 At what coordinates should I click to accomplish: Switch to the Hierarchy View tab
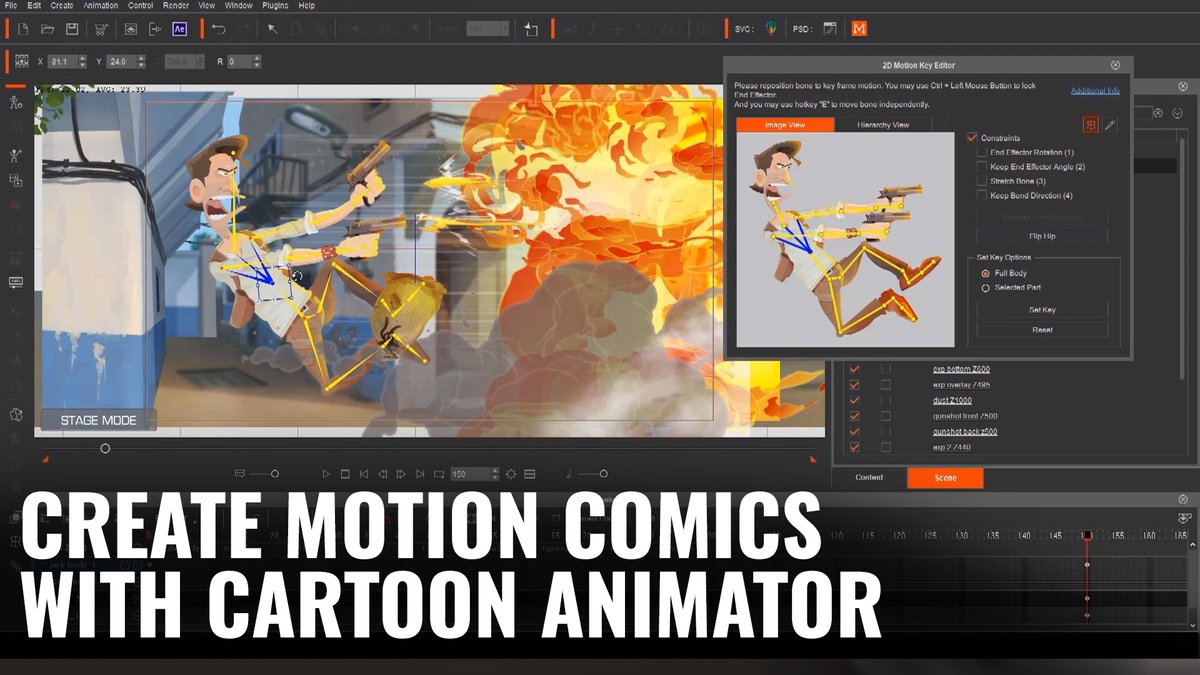(883, 125)
